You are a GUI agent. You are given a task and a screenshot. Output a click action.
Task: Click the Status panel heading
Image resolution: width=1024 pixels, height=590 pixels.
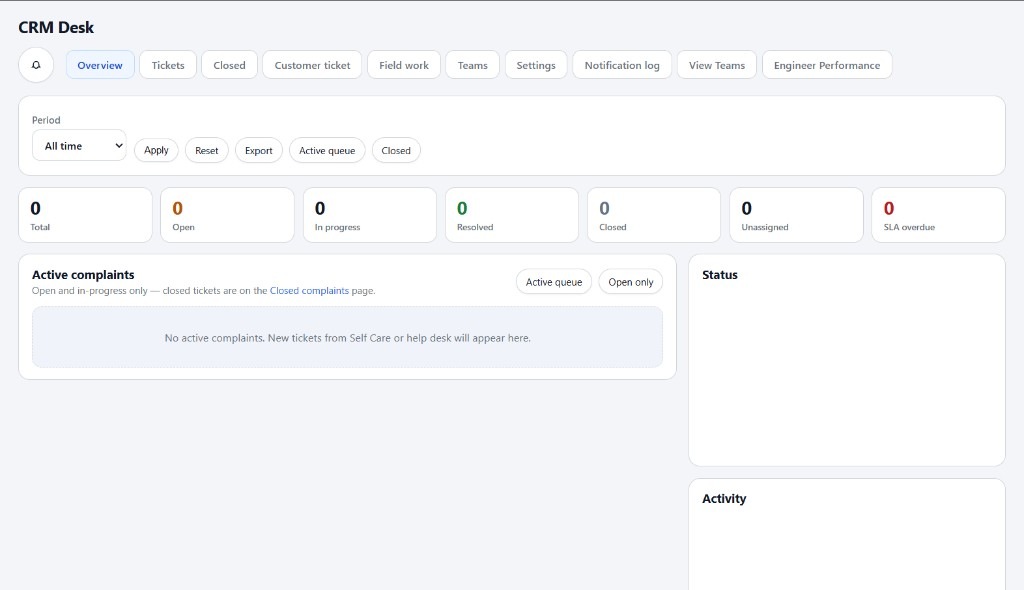coord(720,275)
